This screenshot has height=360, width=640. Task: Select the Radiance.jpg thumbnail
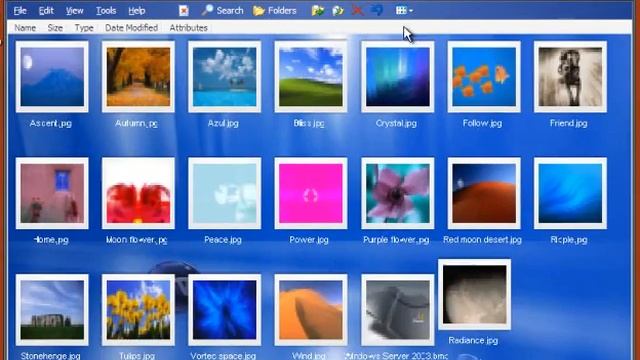click(474, 294)
